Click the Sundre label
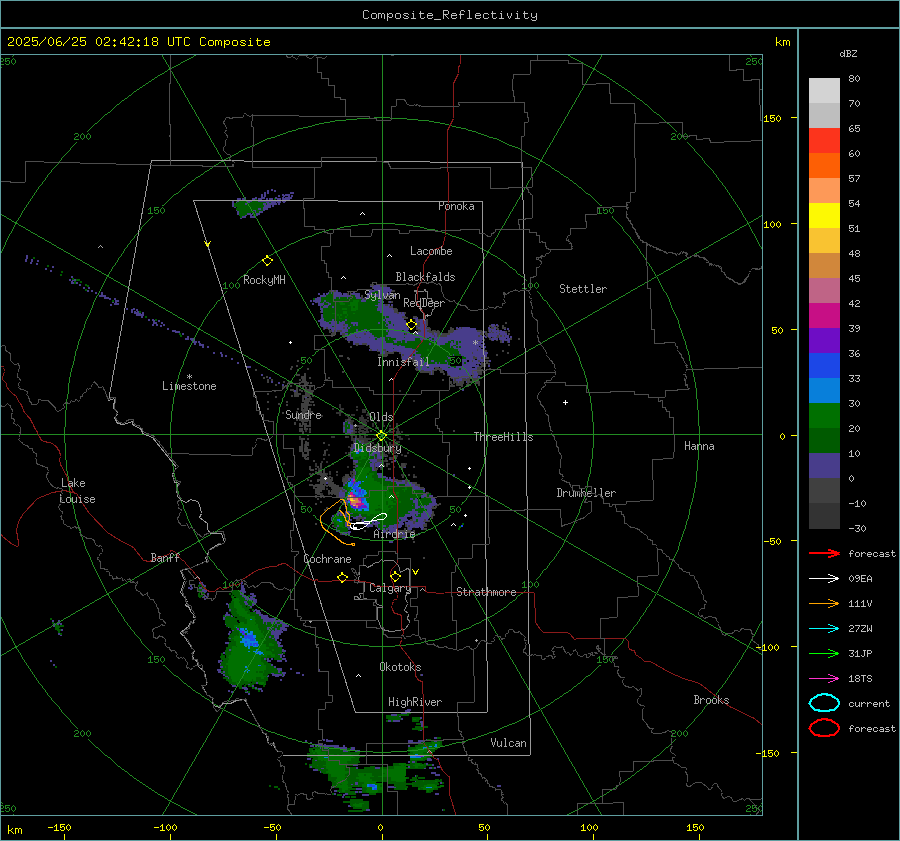 pyautogui.click(x=303, y=415)
